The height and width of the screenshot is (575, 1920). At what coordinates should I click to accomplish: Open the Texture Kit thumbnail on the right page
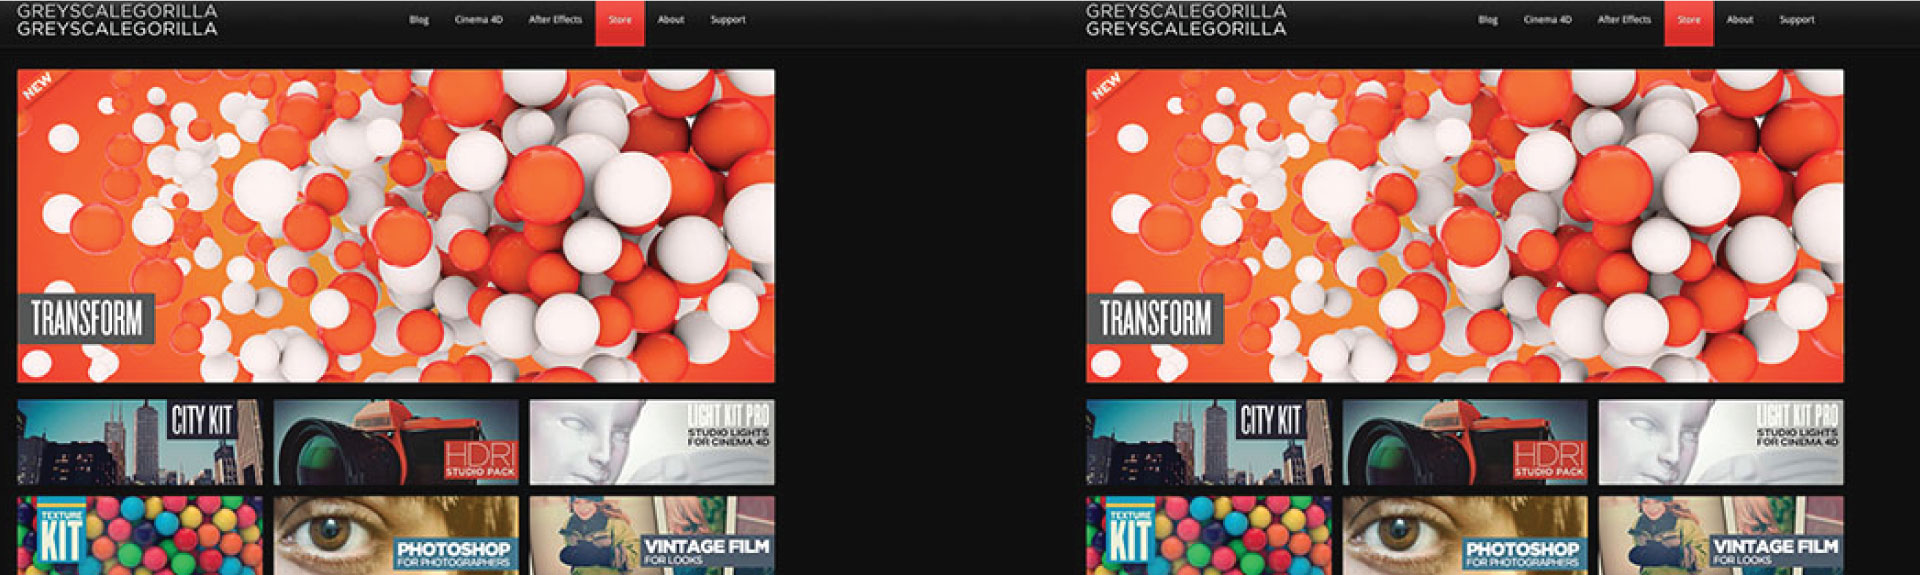(1209, 535)
